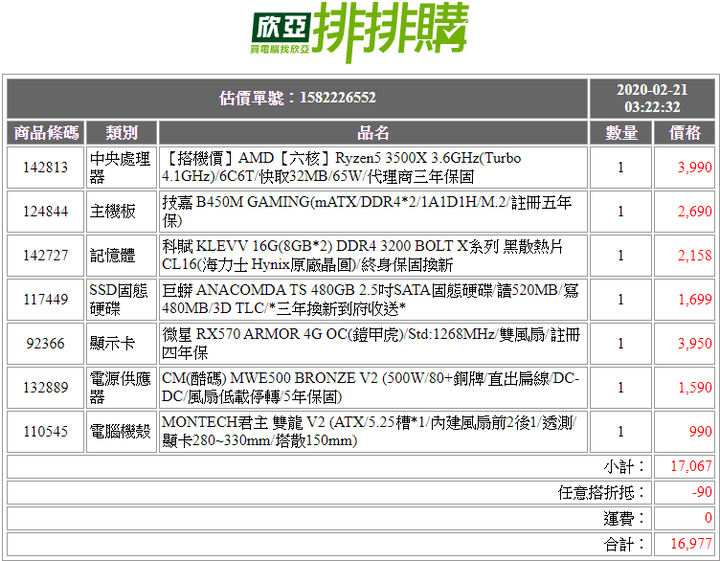This screenshot has height=561, width=720.
Task: Click the discount value -90
Action: tap(702, 492)
